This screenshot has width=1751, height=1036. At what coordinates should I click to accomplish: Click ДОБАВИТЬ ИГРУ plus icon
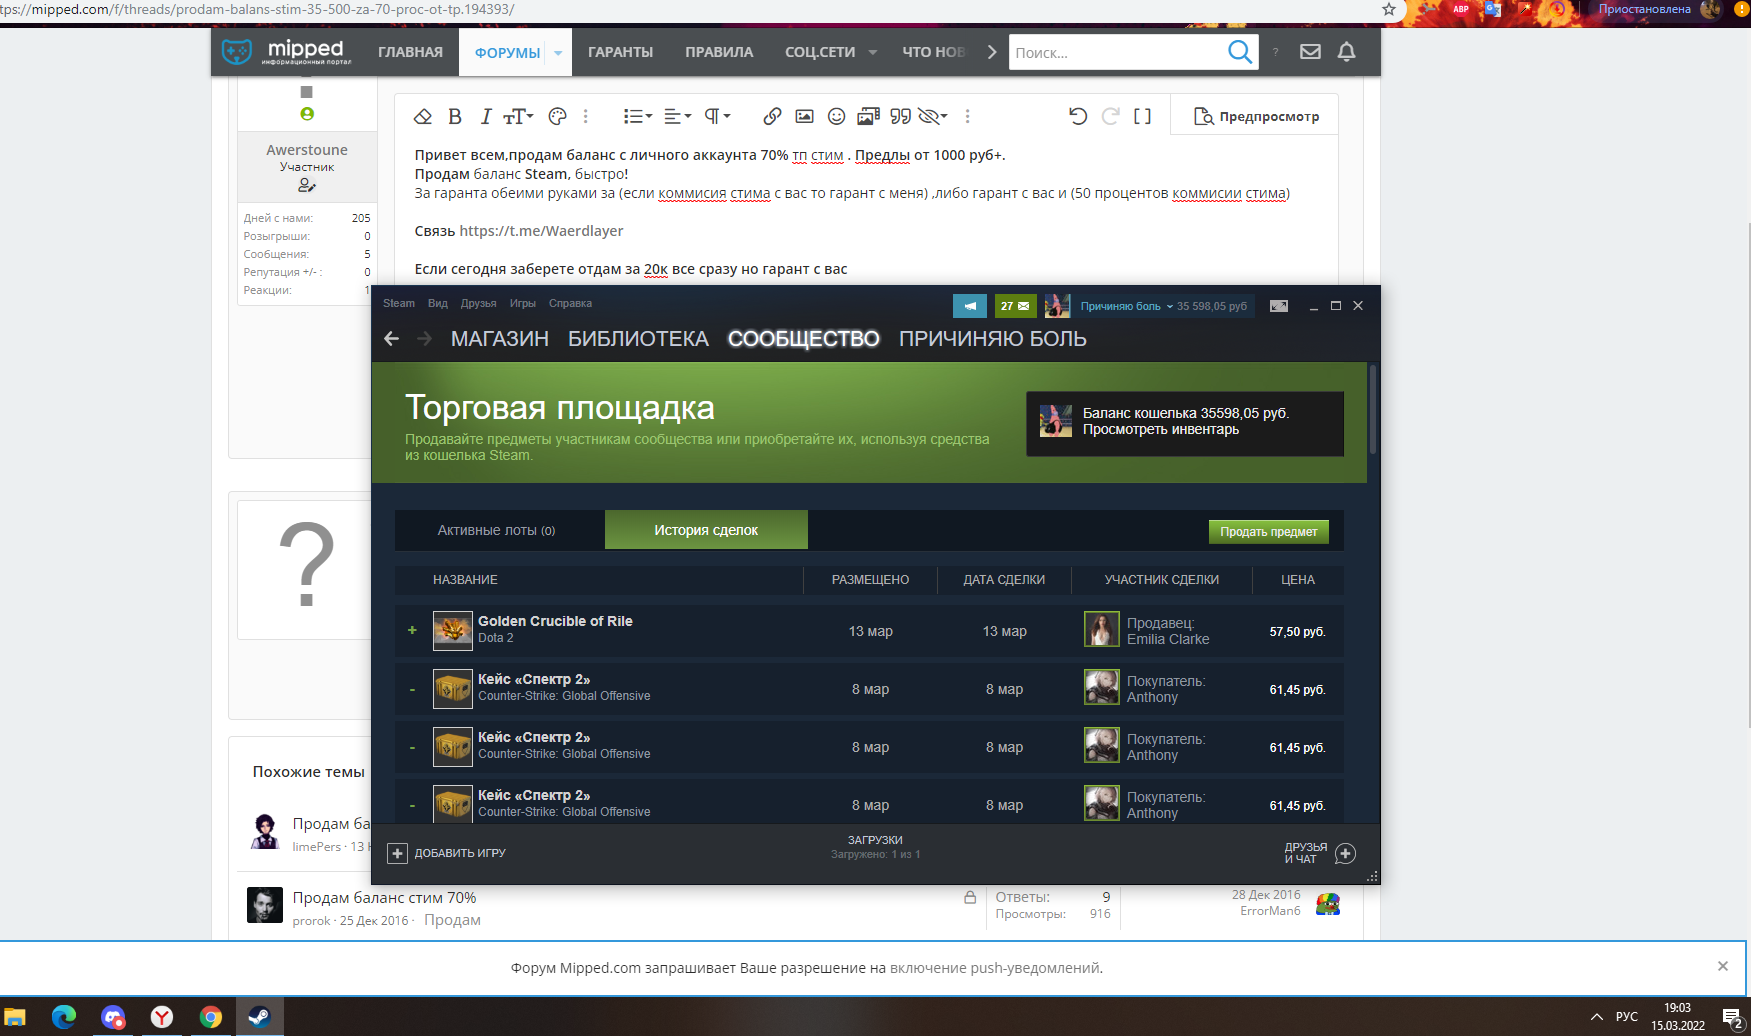397,853
